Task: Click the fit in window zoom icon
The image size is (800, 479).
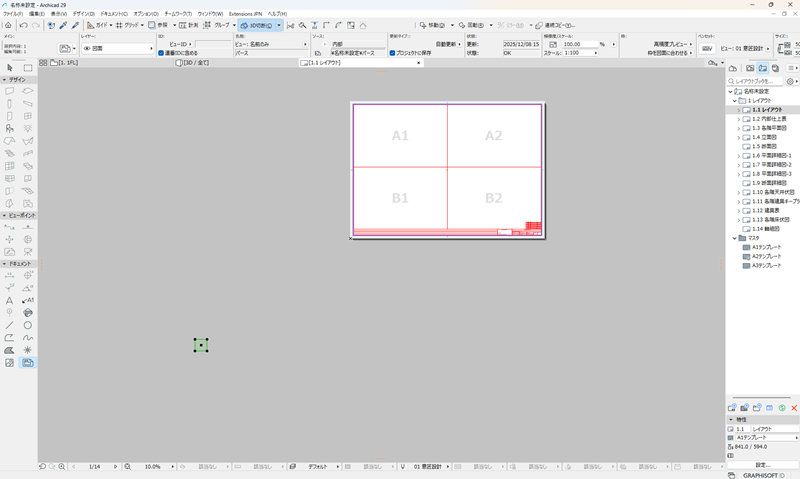Action: 128,467
